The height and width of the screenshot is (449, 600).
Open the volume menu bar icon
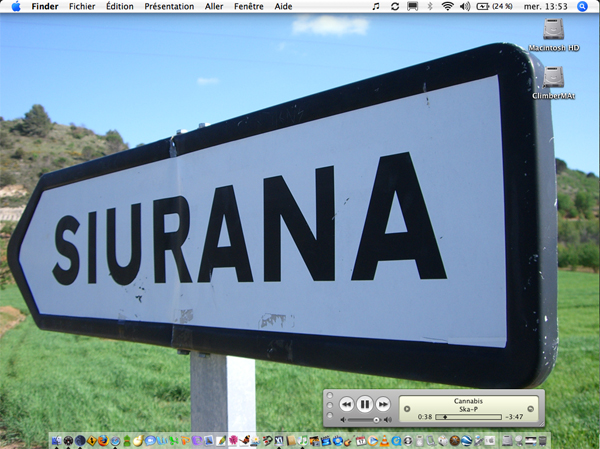pos(464,6)
